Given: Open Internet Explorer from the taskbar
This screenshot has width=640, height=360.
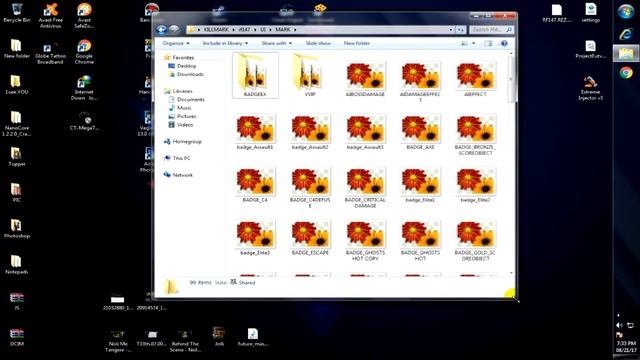Looking at the screenshot, I should pos(626,33).
